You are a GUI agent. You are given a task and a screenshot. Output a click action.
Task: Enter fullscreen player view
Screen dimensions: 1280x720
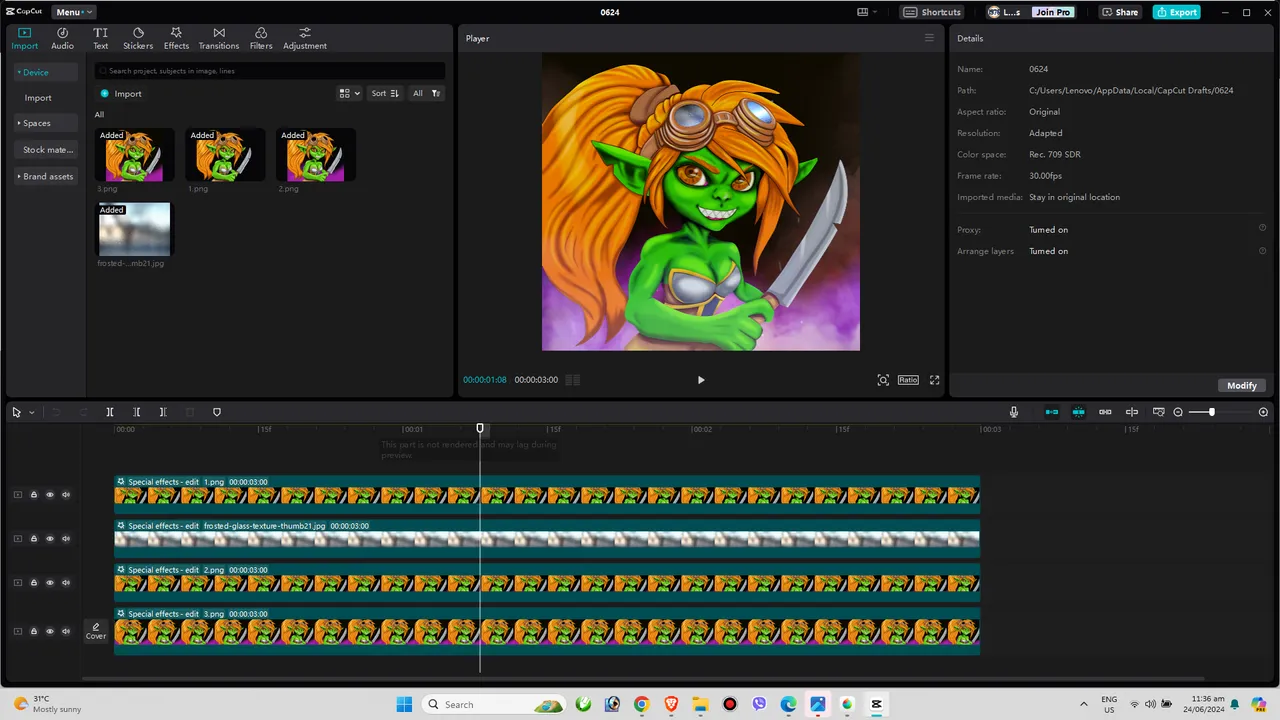tap(935, 380)
